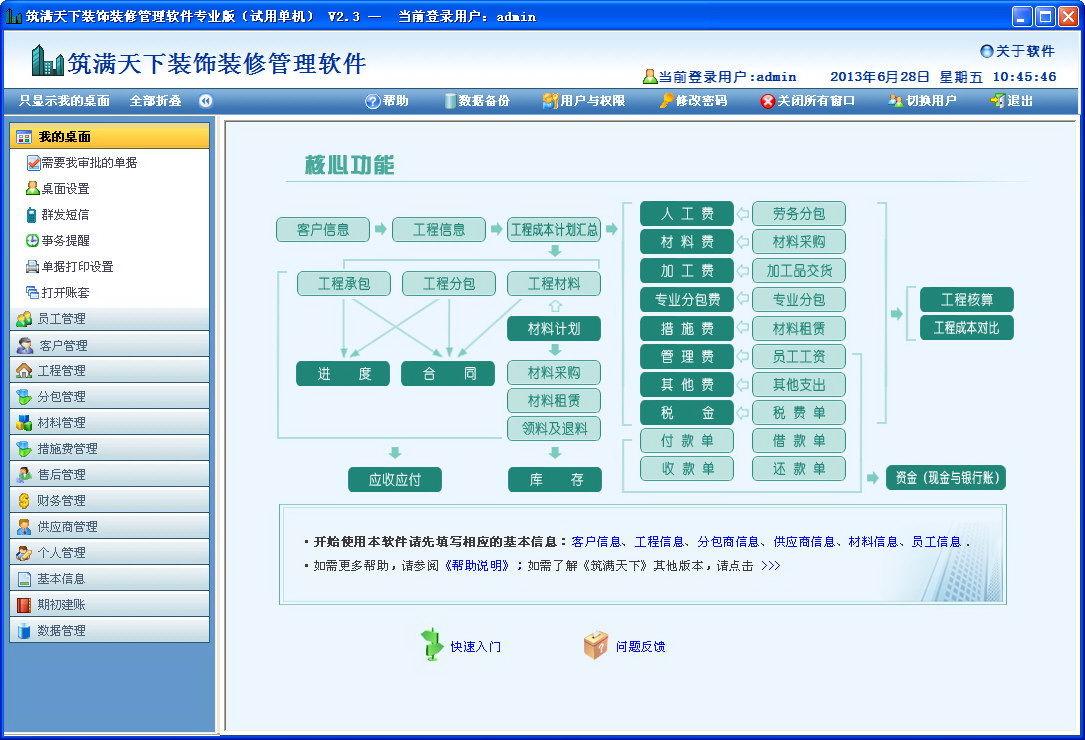Click 切换用户 switch user
The image size is (1085, 740).
pos(922,101)
